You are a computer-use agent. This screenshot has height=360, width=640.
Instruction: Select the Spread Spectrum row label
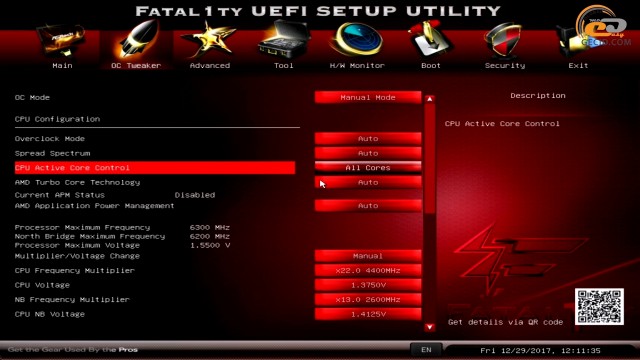pos(52,153)
